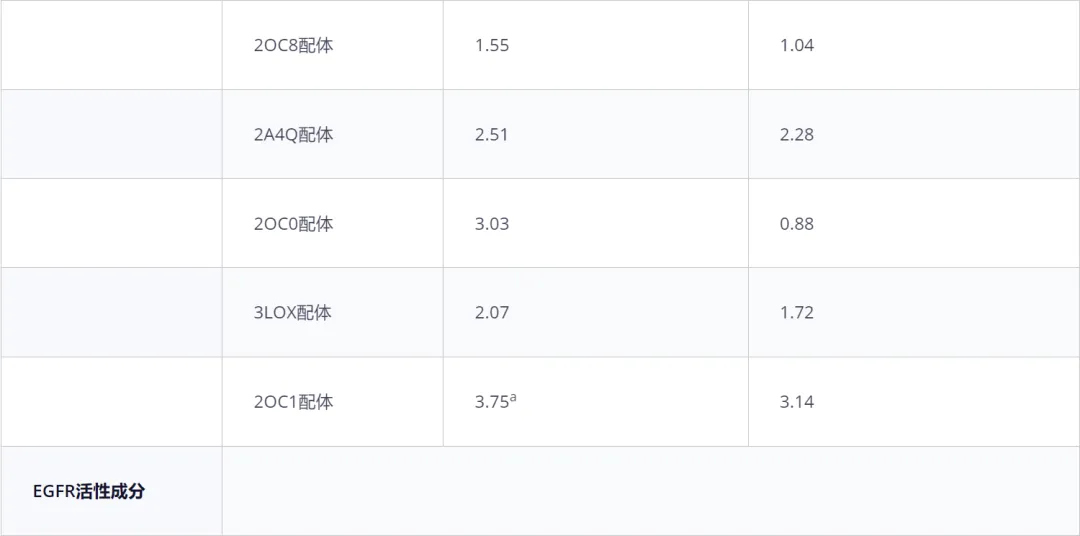Viewport: 1080px width, 536px height.
Task: Click empty first-column cell beside 2OC8配体
Action: tap(111, 45)
